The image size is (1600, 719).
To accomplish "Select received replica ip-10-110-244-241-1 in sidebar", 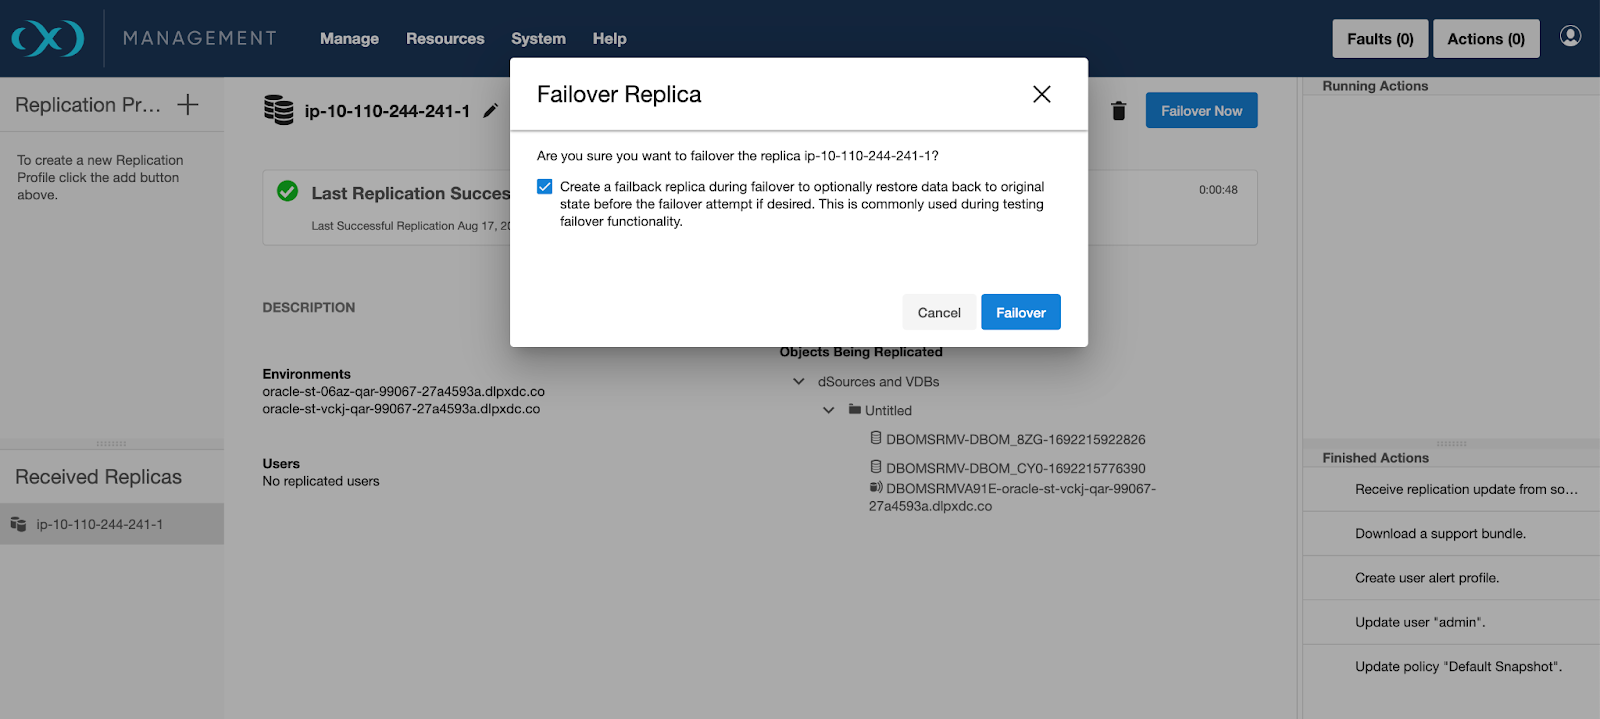I will pos(100,524).
